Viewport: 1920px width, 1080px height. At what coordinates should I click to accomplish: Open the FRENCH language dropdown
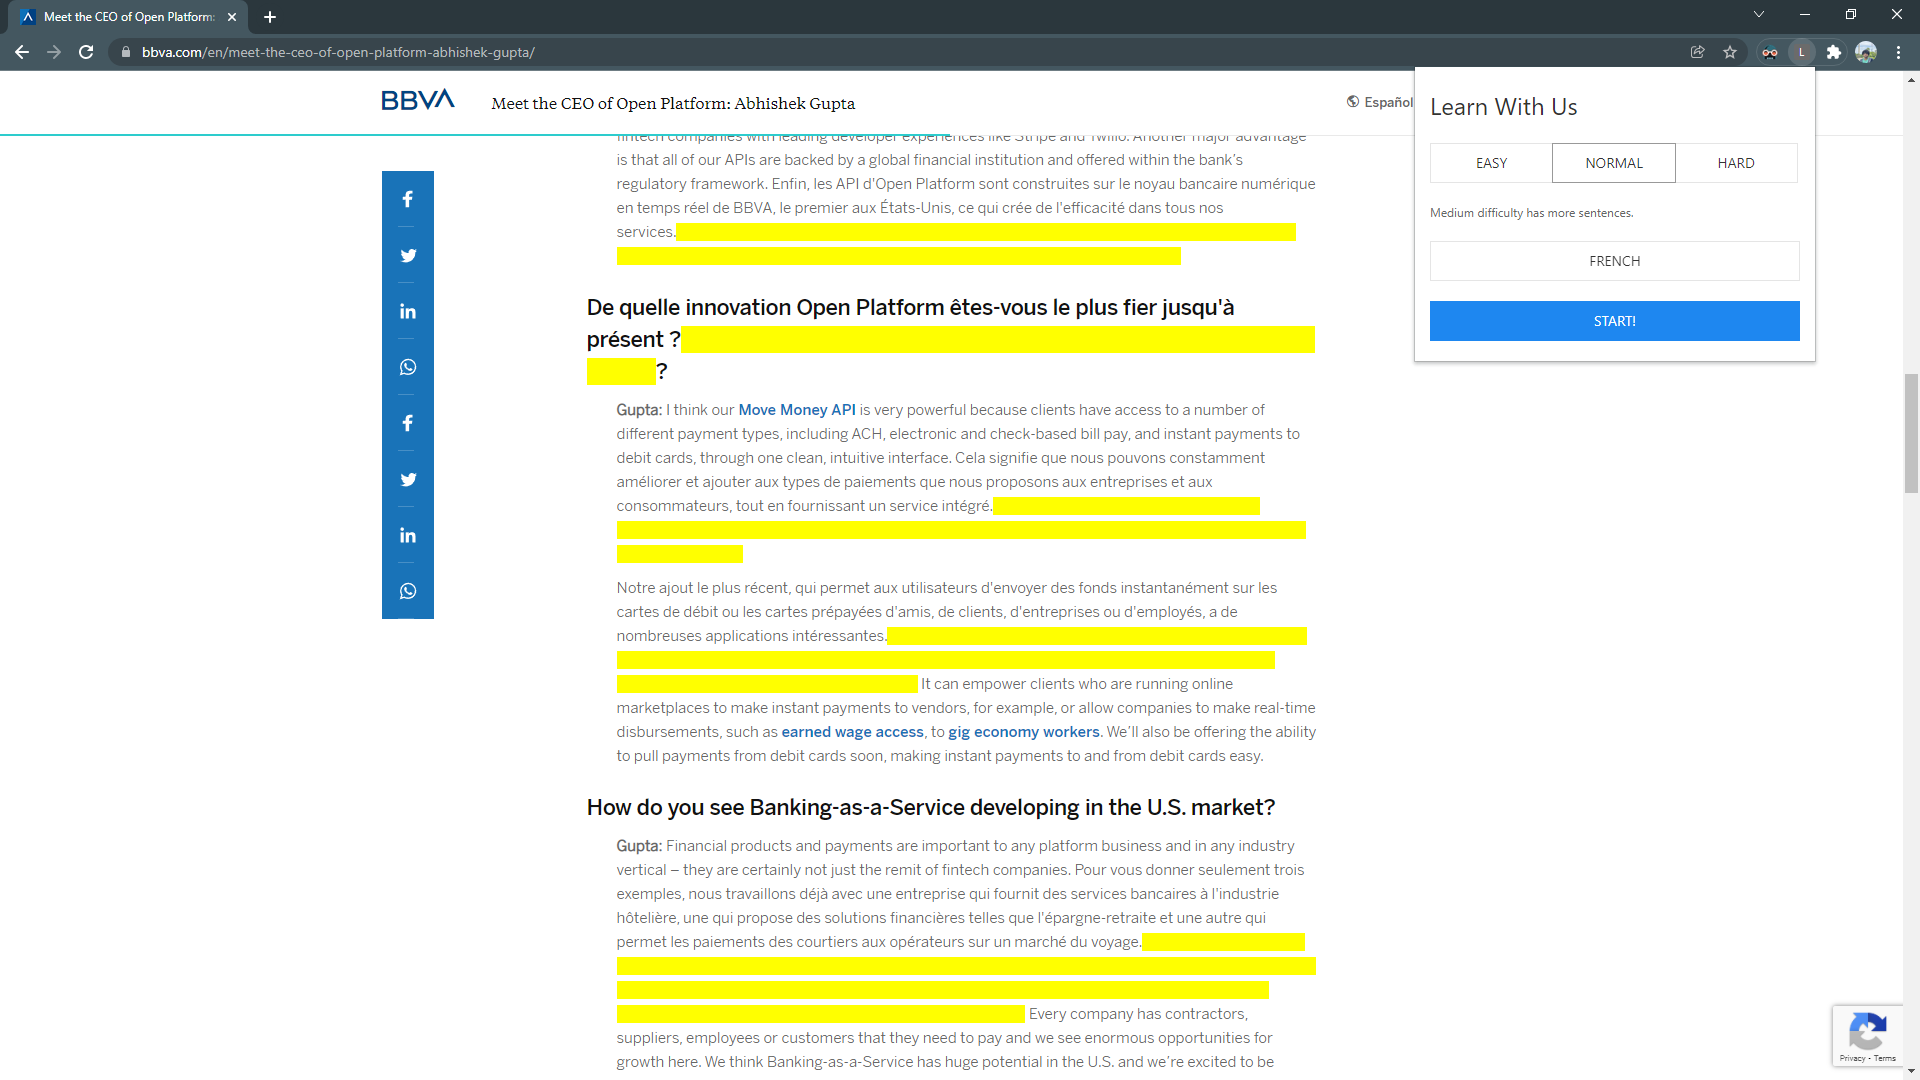click(x=1614, y=261)
